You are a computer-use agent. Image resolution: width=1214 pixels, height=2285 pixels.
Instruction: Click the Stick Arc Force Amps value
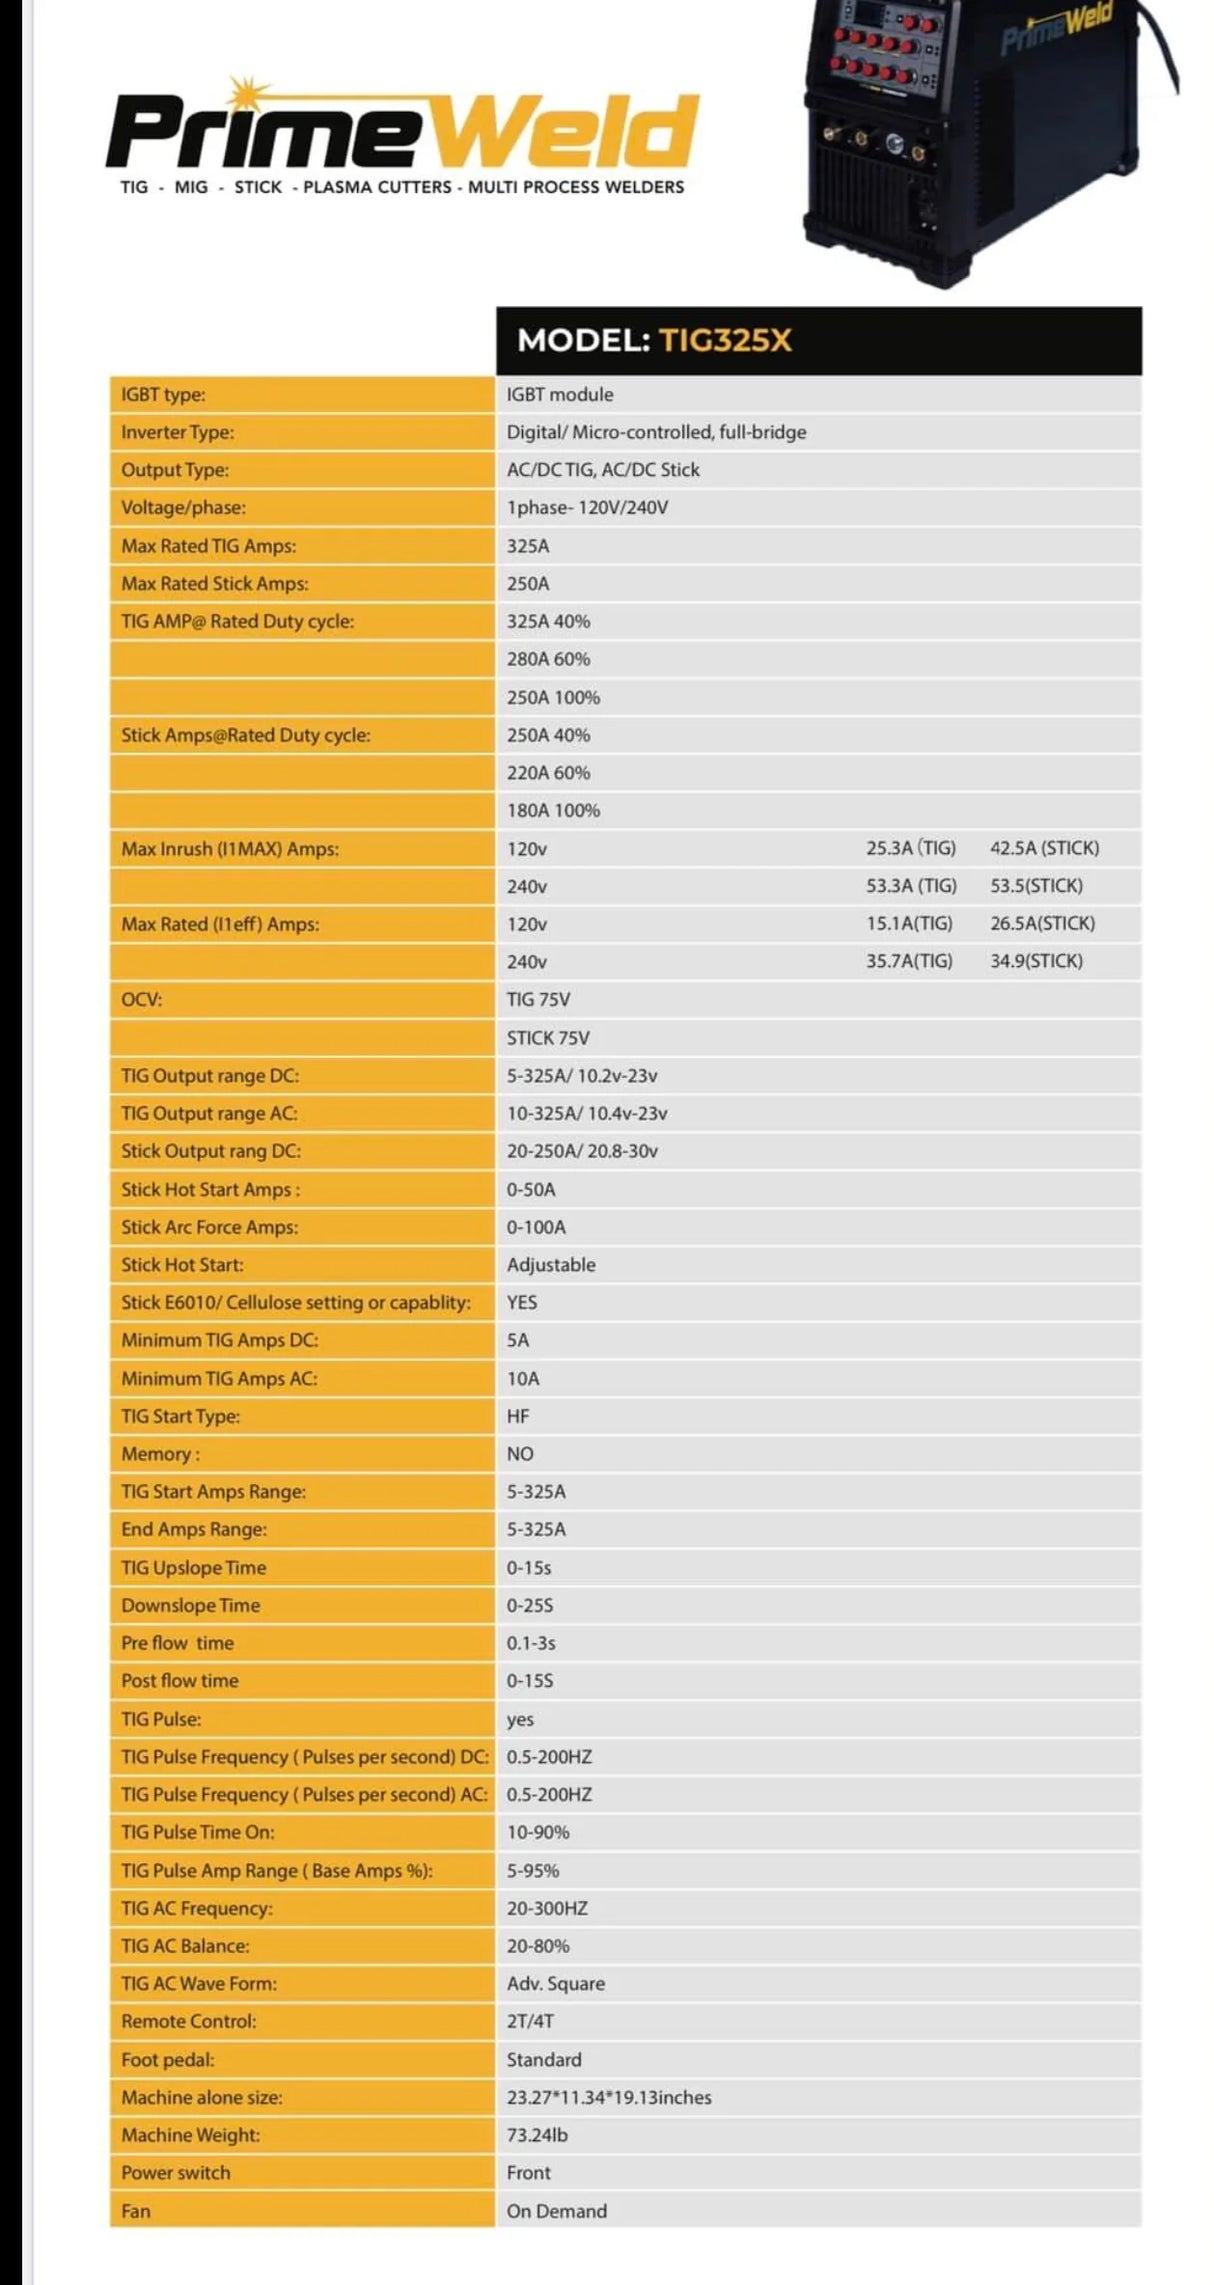click(x=536, y=1227)
